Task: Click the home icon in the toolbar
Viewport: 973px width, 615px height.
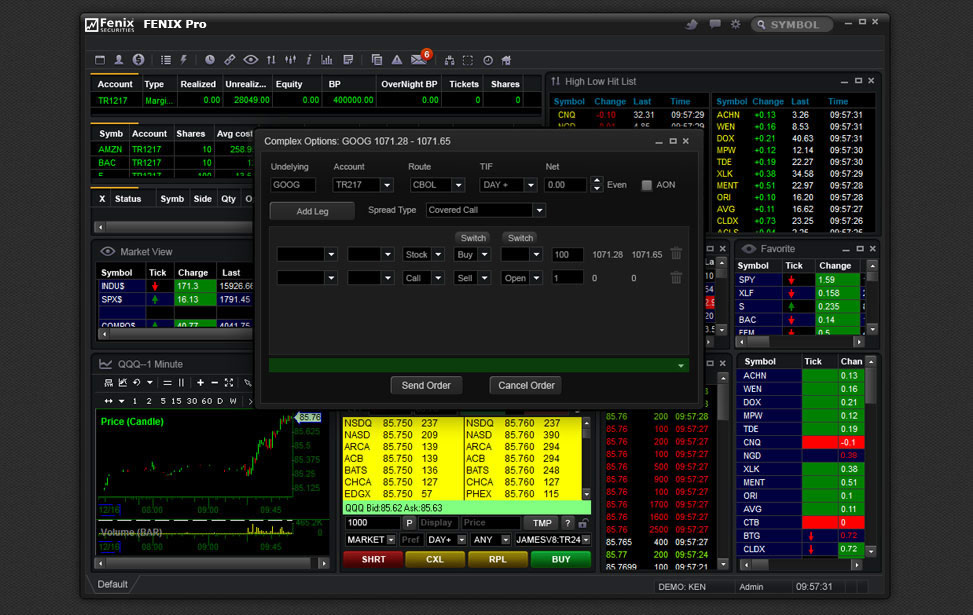Action: pos(506,60)
